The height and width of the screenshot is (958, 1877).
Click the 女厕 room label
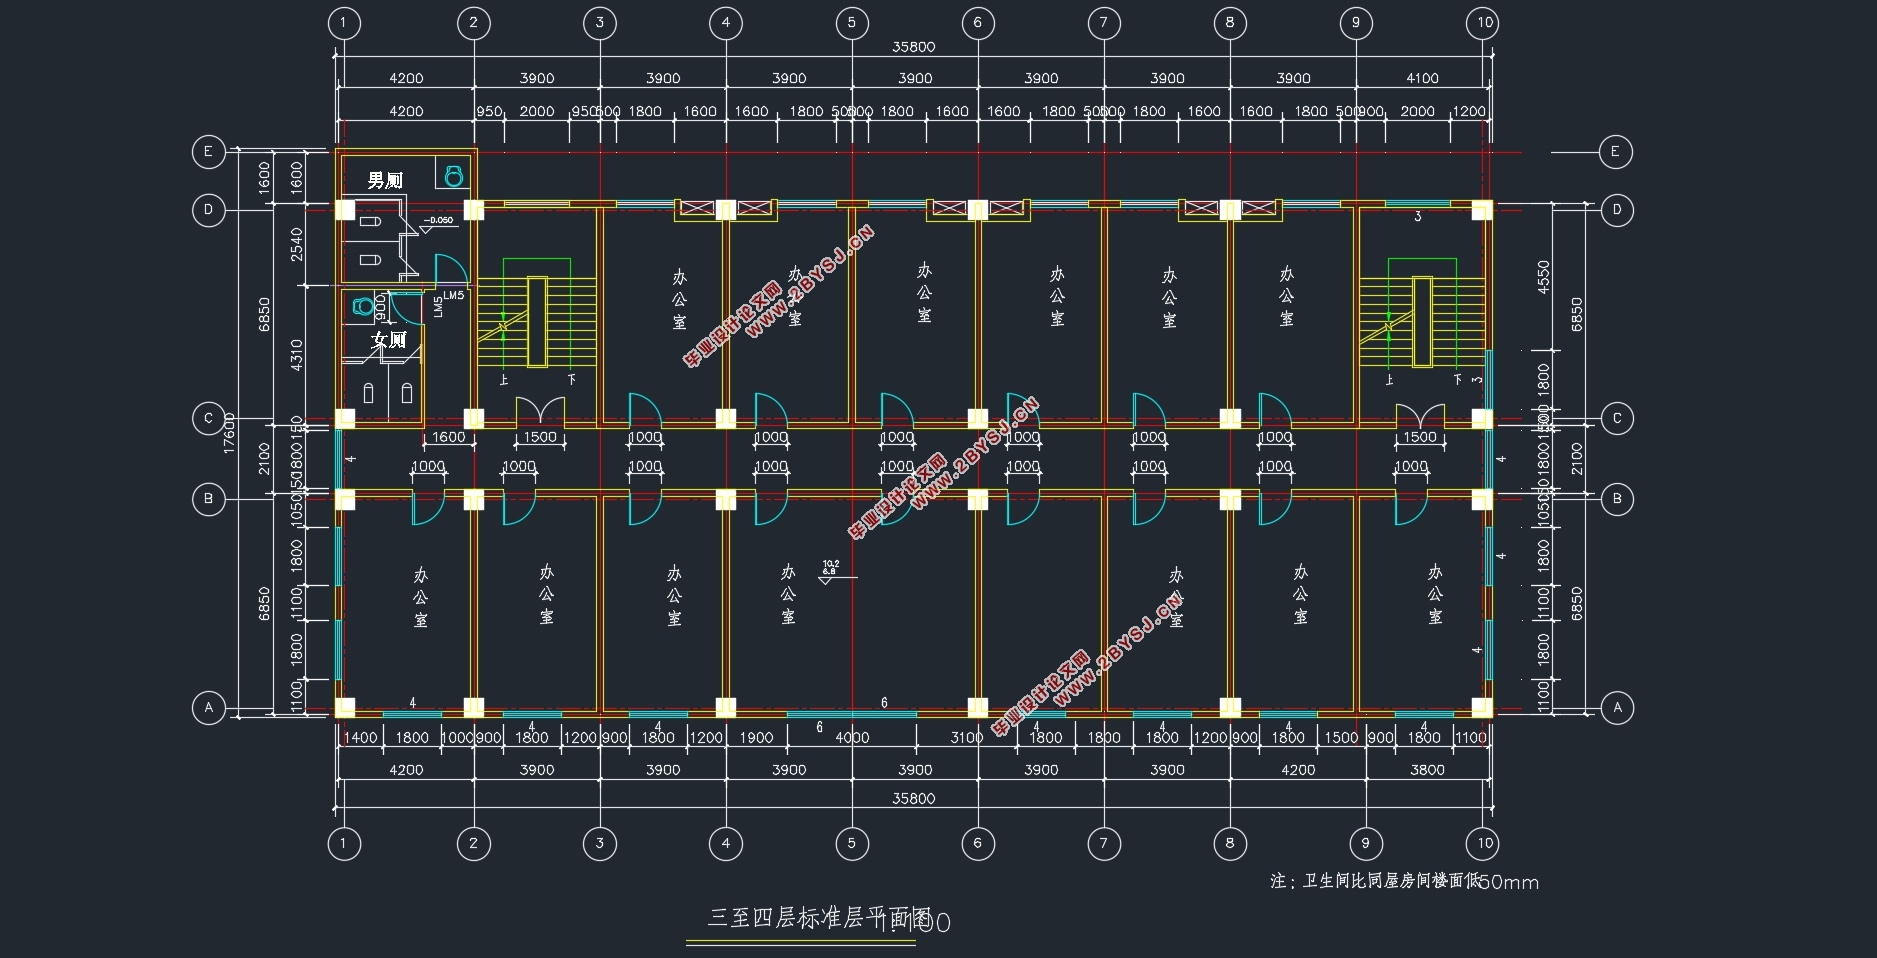(x=389, y=340)
